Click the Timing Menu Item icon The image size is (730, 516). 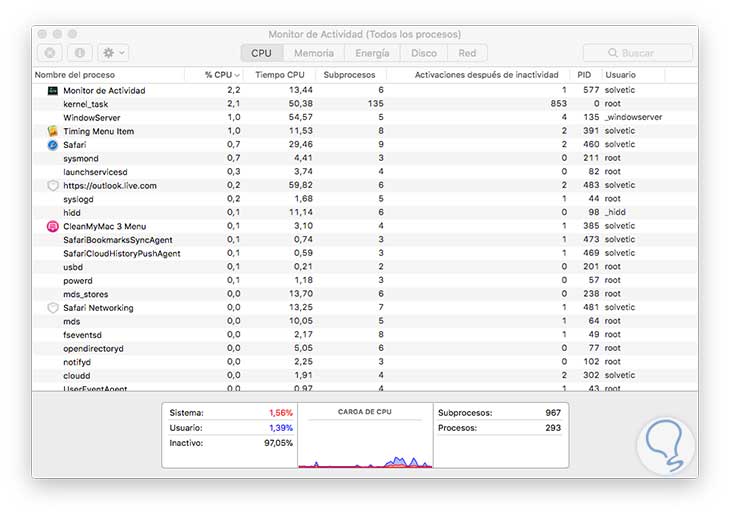tap(53, 131)
